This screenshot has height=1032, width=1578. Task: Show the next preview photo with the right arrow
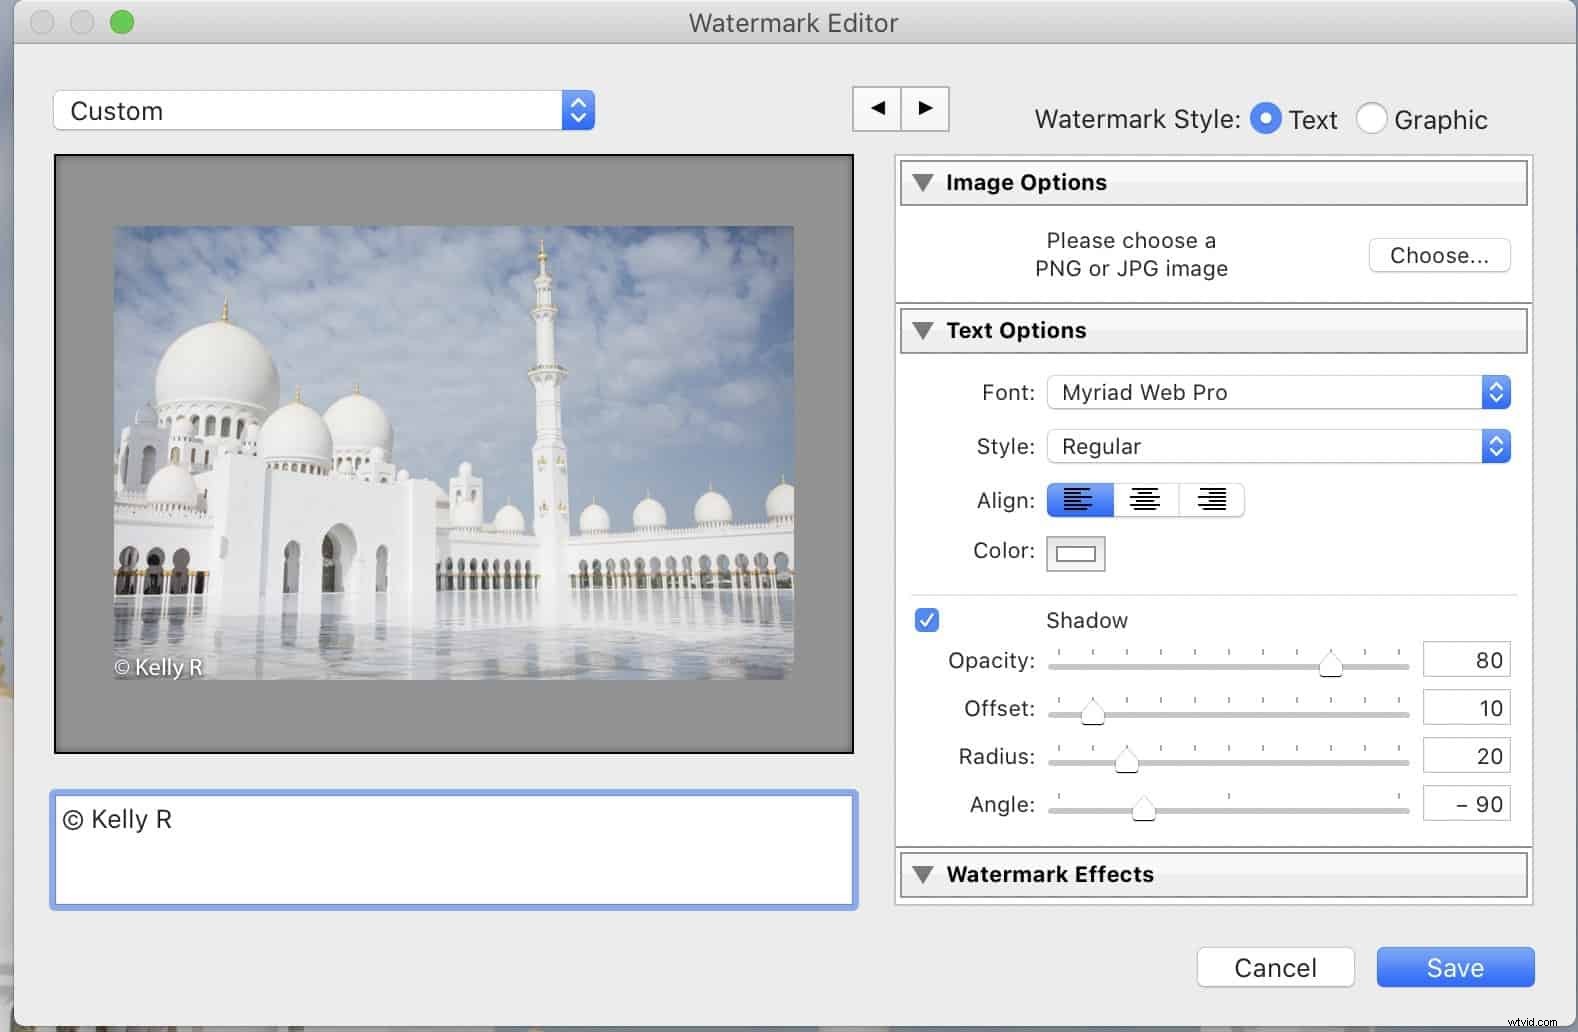click(925, 108)
